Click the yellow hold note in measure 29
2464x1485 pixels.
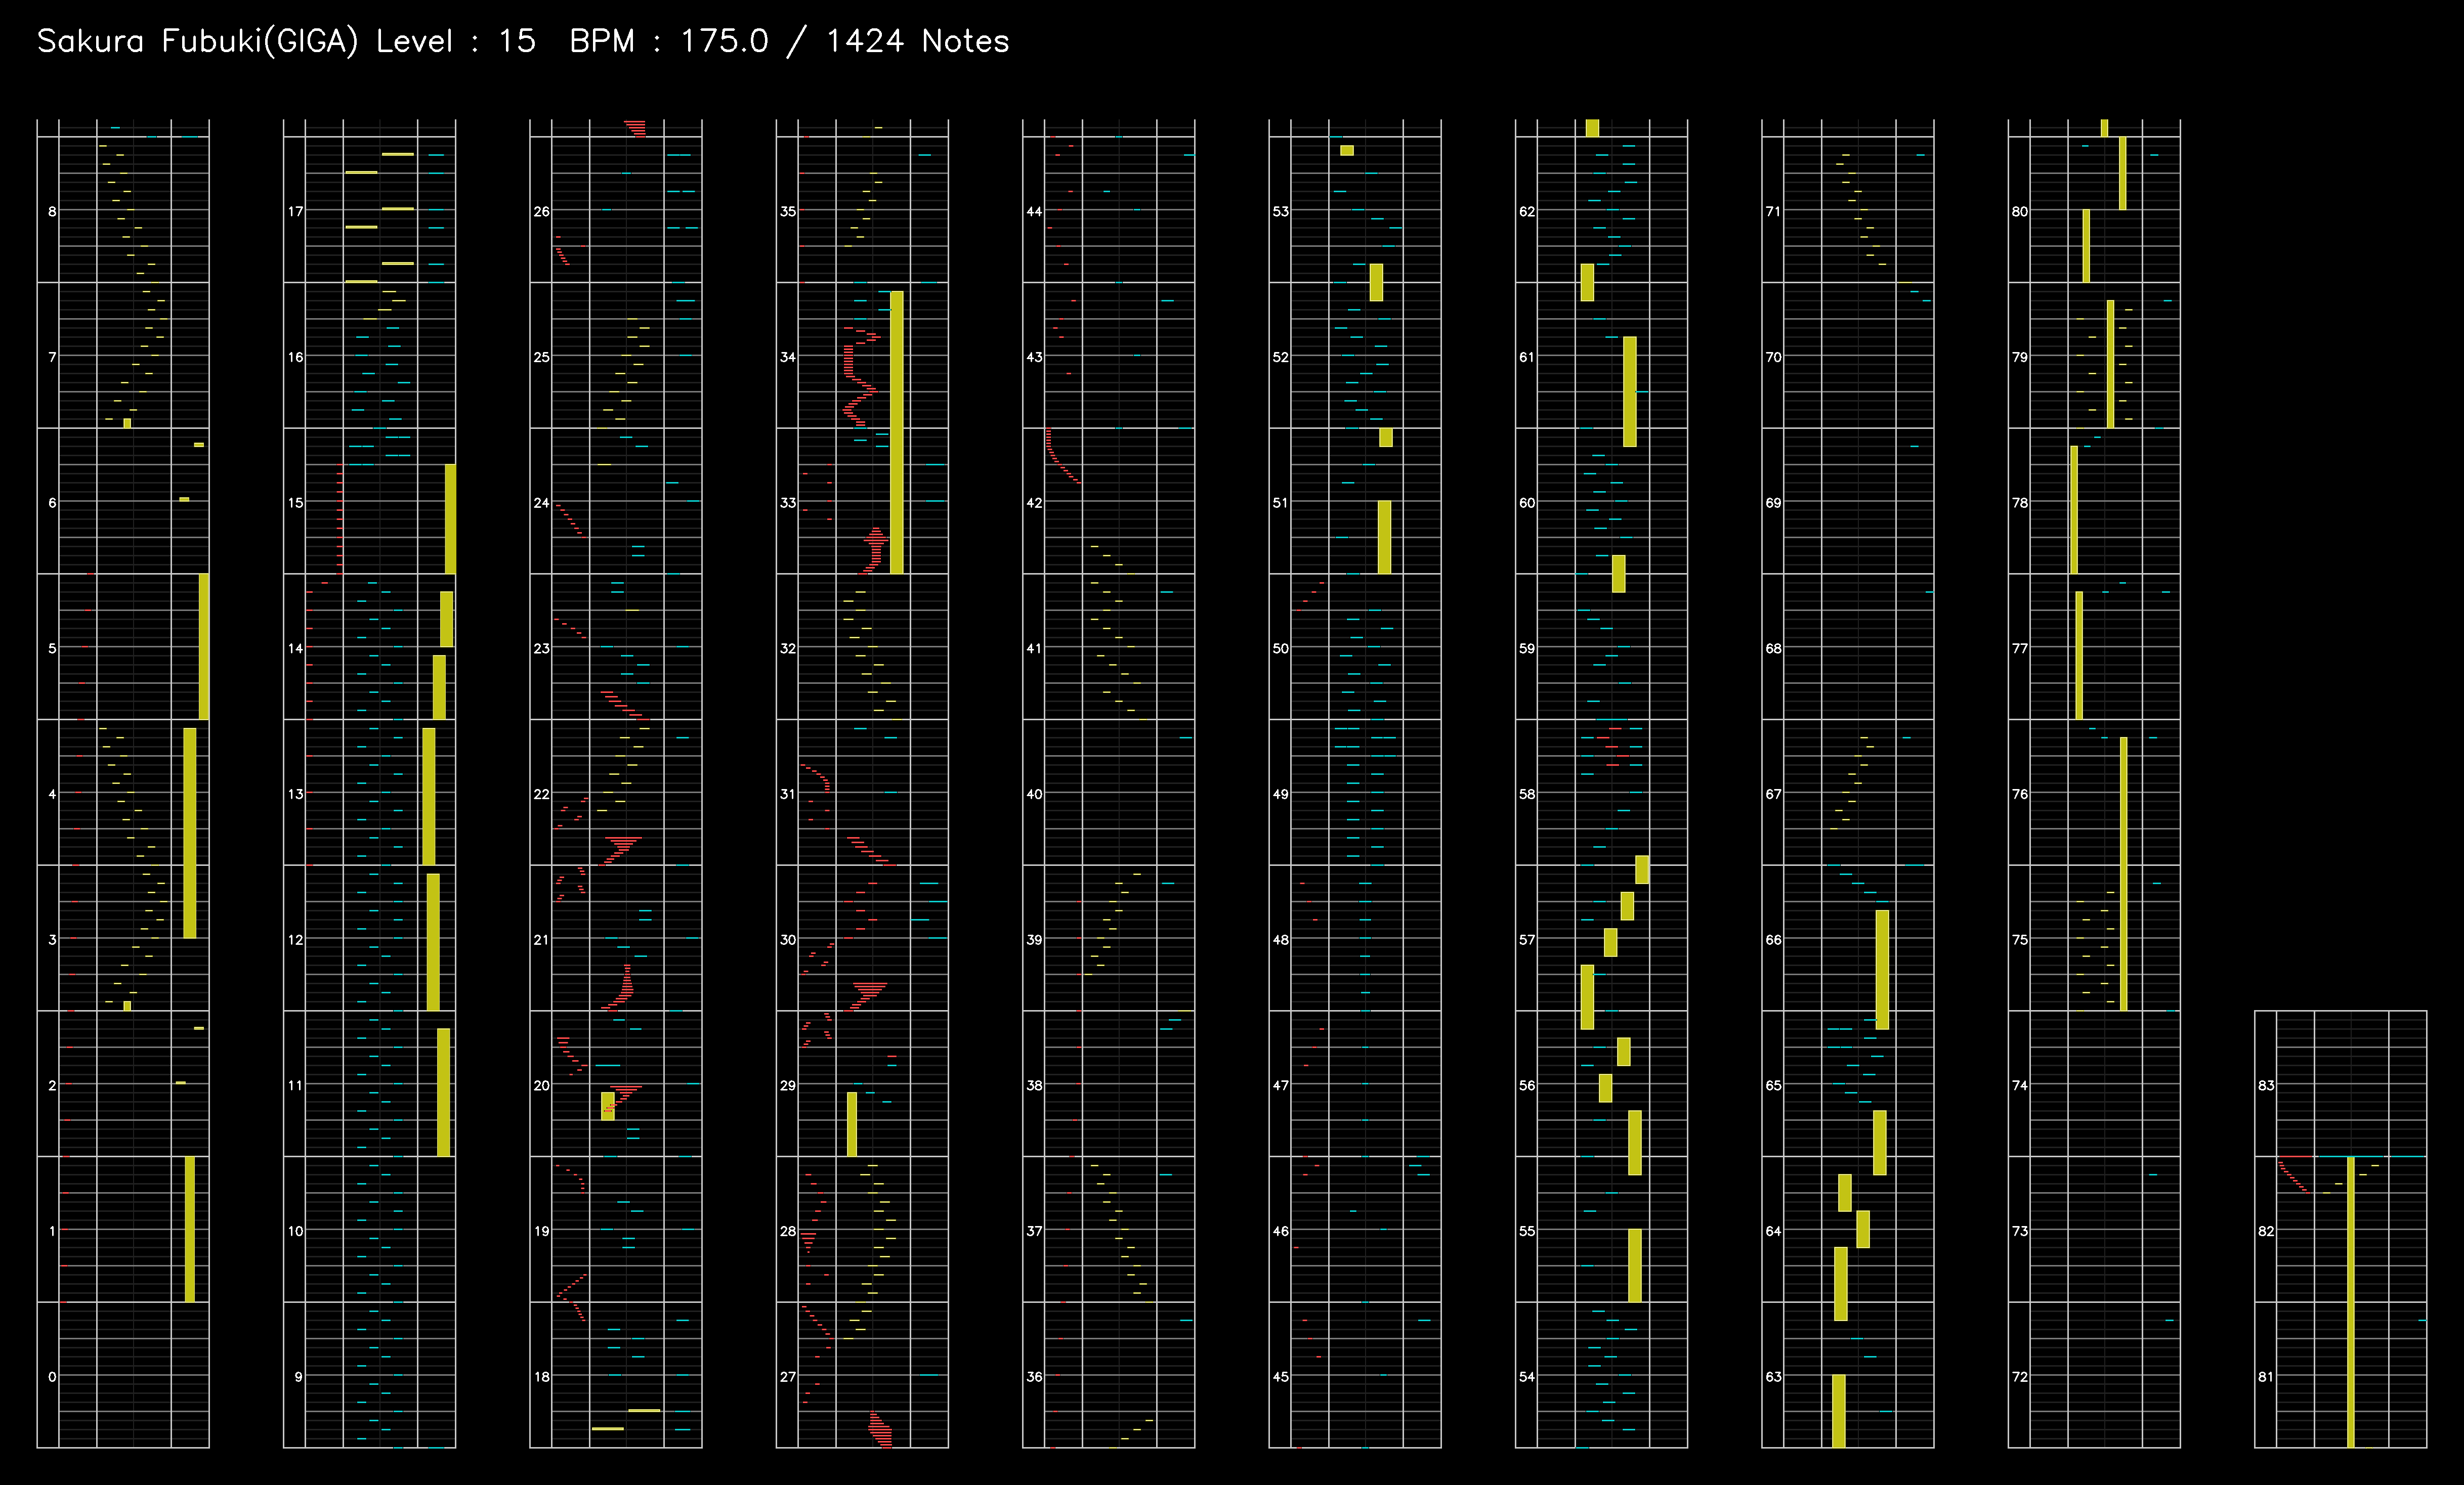(x=852, y=1124)
